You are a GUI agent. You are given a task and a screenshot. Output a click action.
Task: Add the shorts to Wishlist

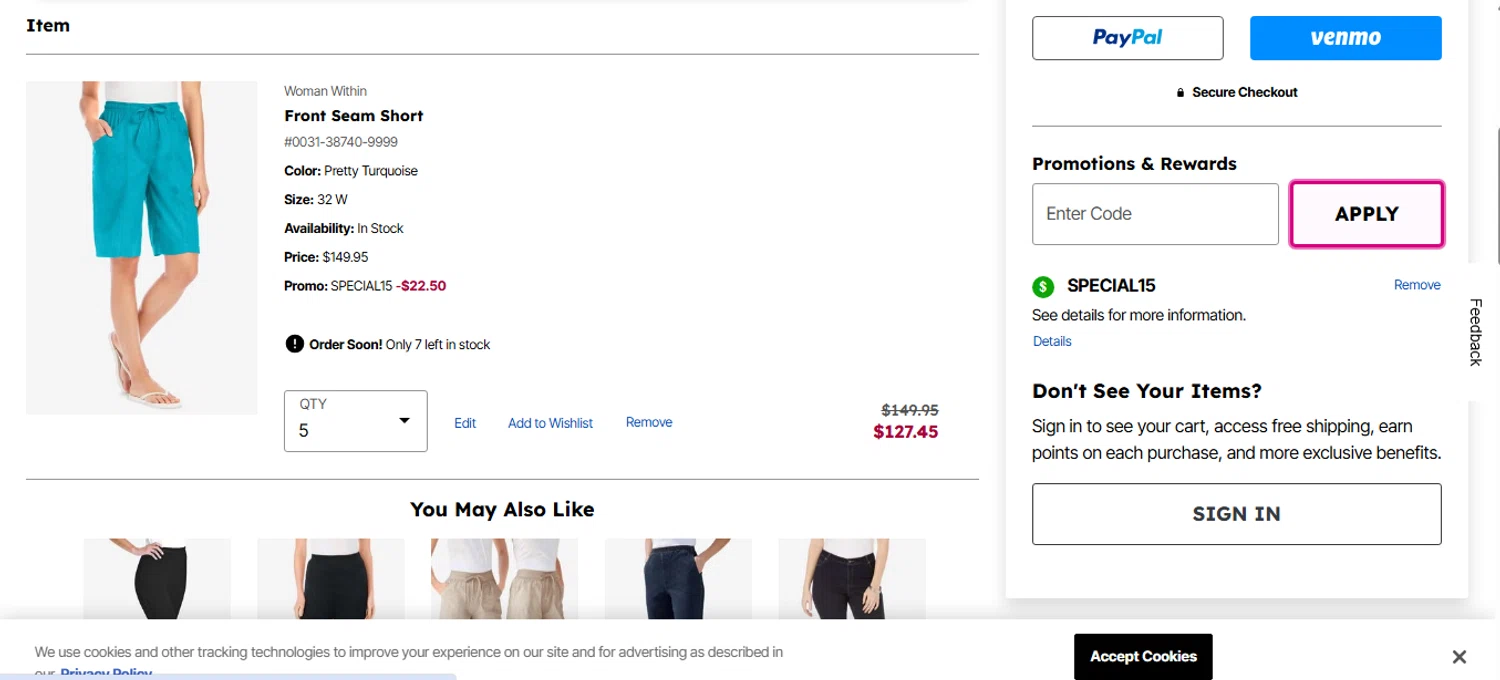tap(550, 423)
